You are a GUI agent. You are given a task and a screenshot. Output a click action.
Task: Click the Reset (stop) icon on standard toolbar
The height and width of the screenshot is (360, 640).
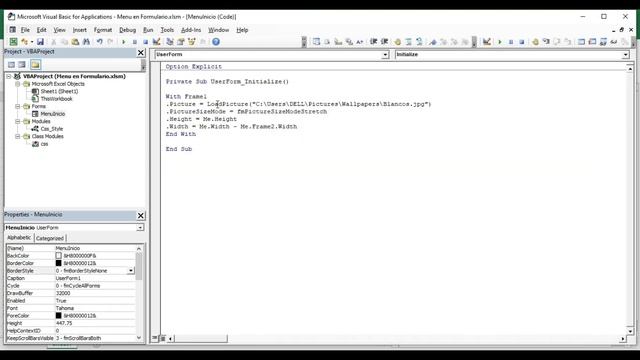pyautogui.click(x=145, y=42)
